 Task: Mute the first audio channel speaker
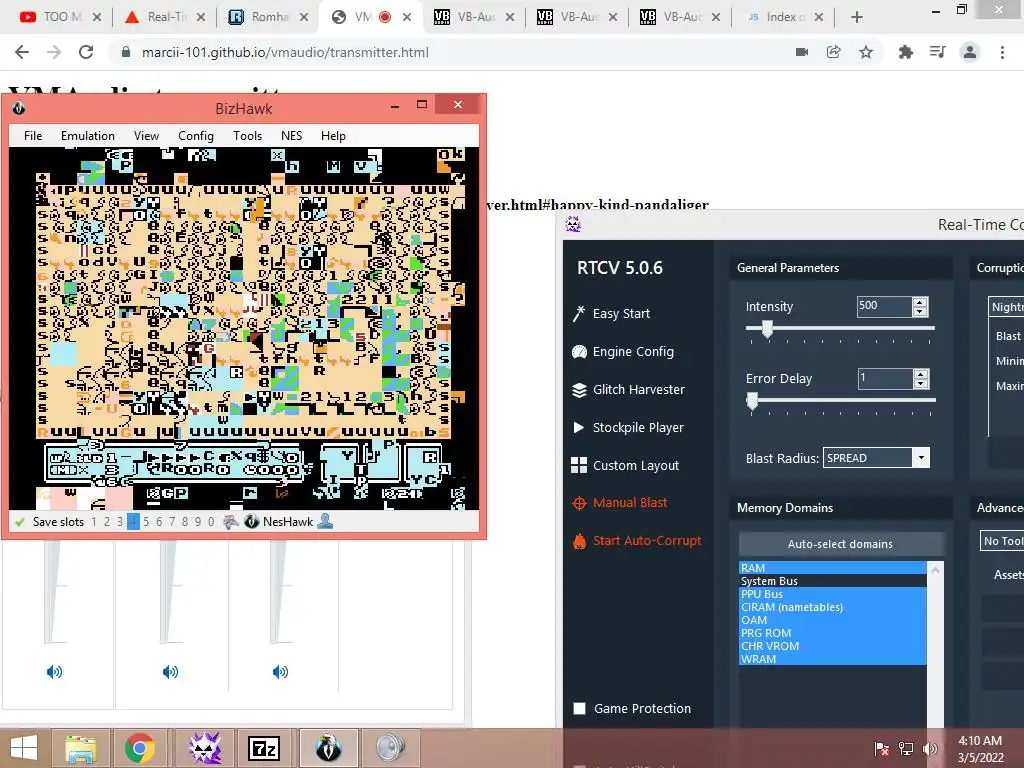point(54,671)
